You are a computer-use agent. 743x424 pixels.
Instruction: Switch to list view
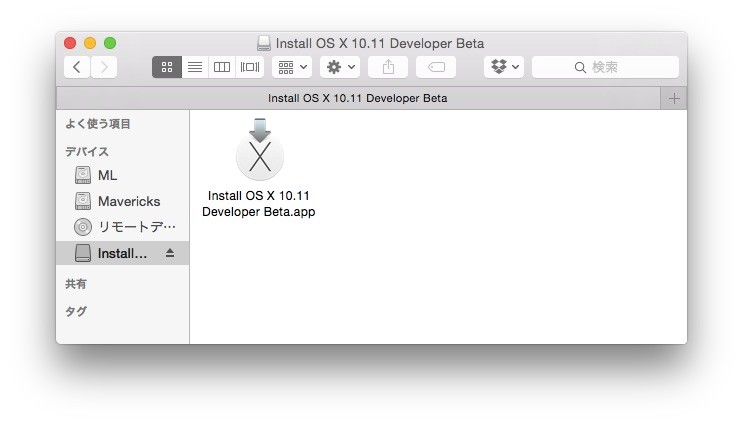coord(195,67)
